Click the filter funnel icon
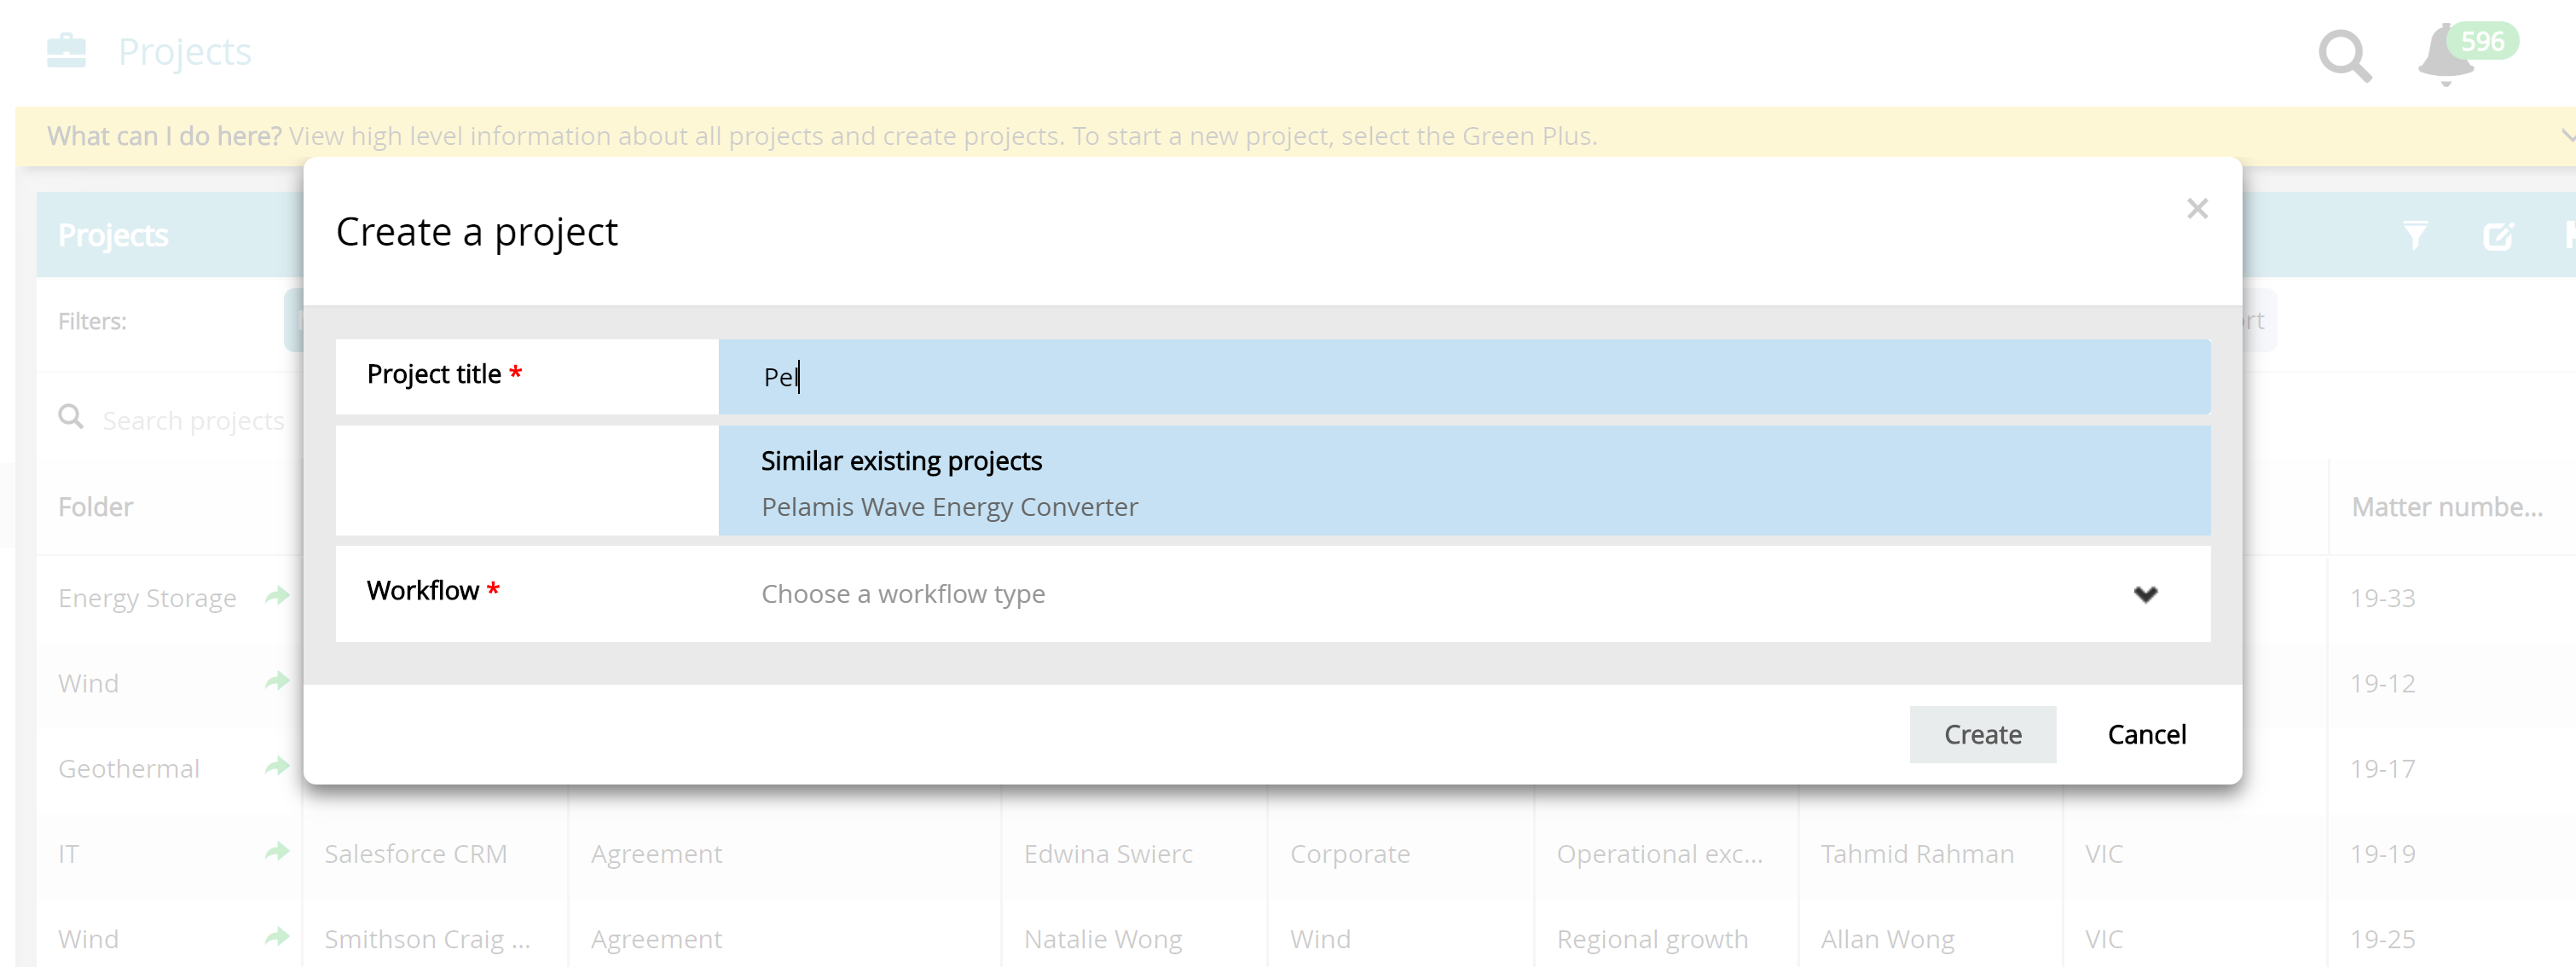The image size is (2576, 967). [x=2414, y=236]
